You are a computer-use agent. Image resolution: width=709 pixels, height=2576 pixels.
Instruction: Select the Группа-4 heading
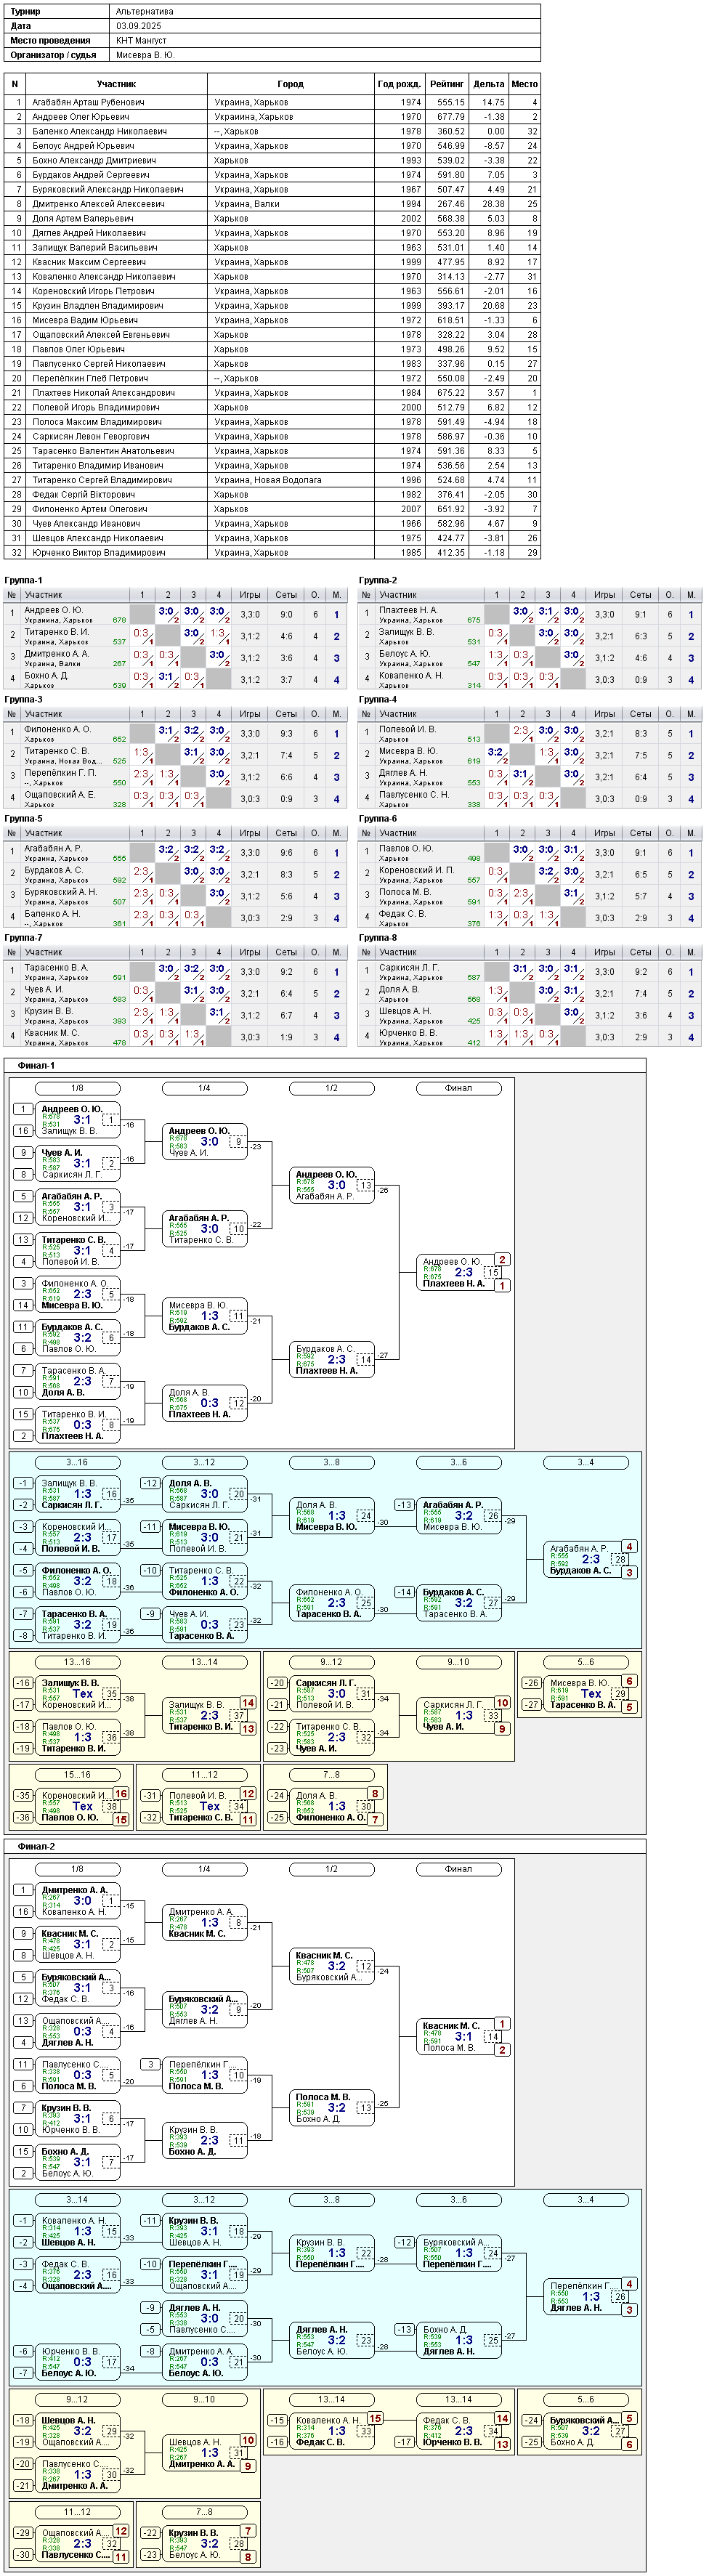point(378,699)
